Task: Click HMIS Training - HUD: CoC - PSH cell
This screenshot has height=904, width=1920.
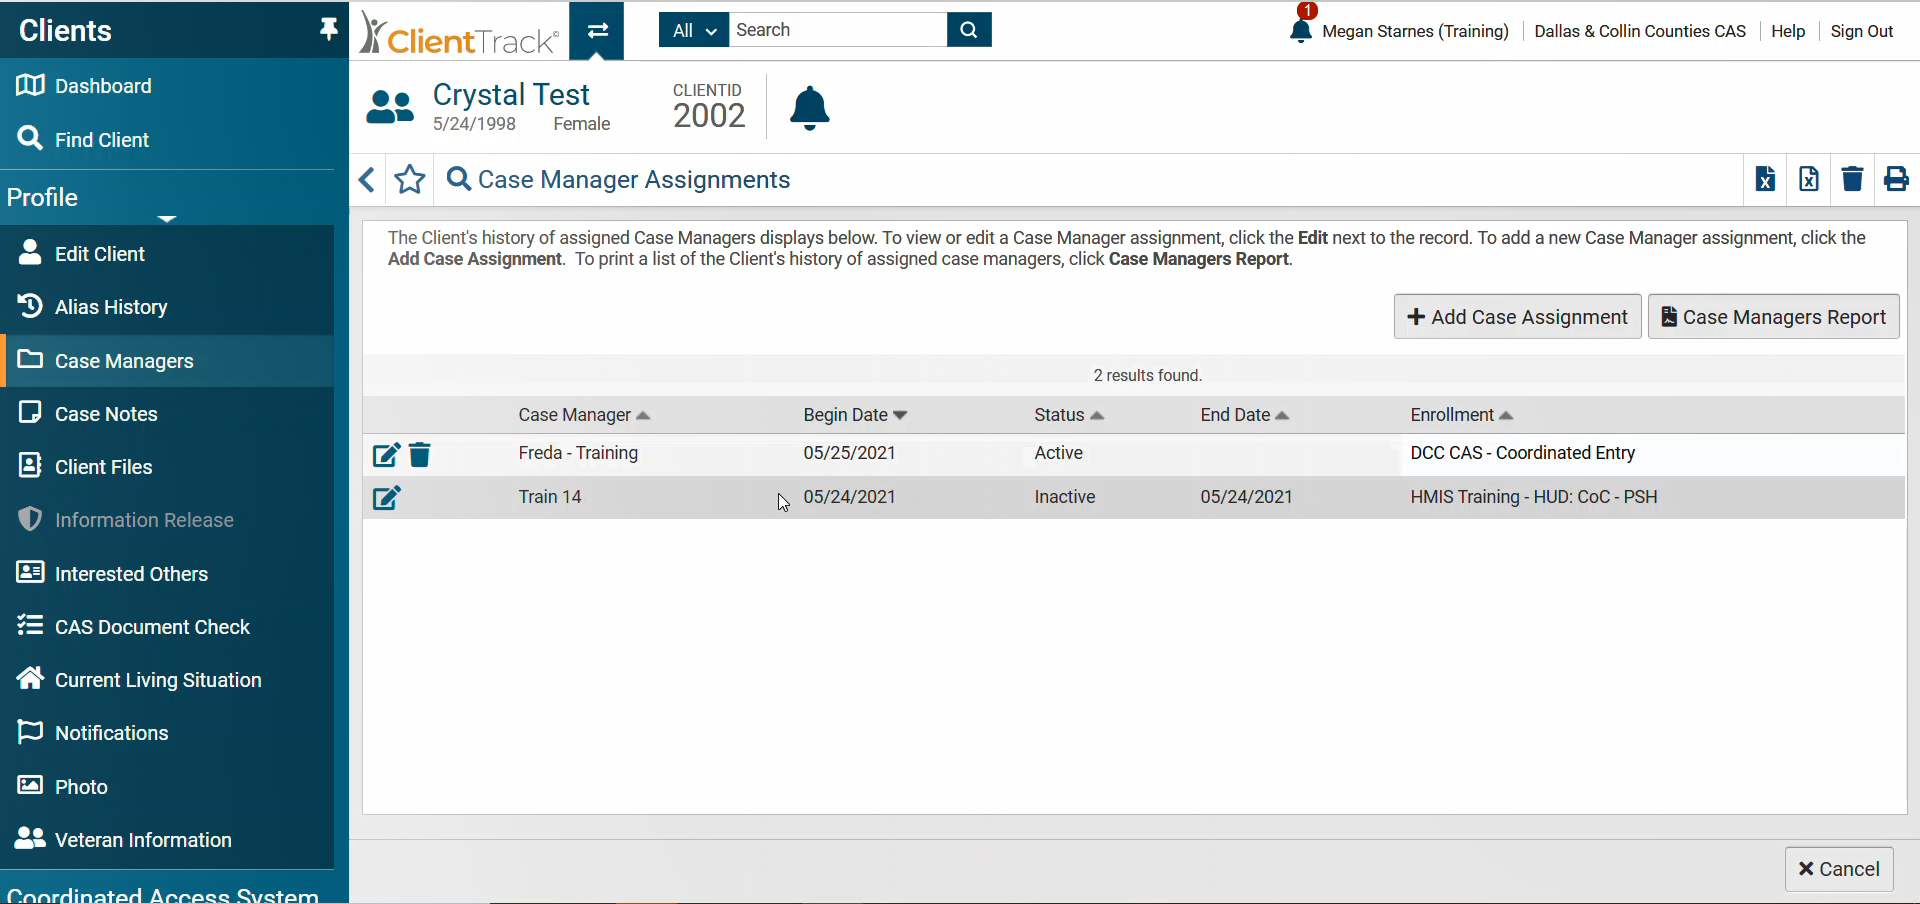Action: pos(1533,497)
